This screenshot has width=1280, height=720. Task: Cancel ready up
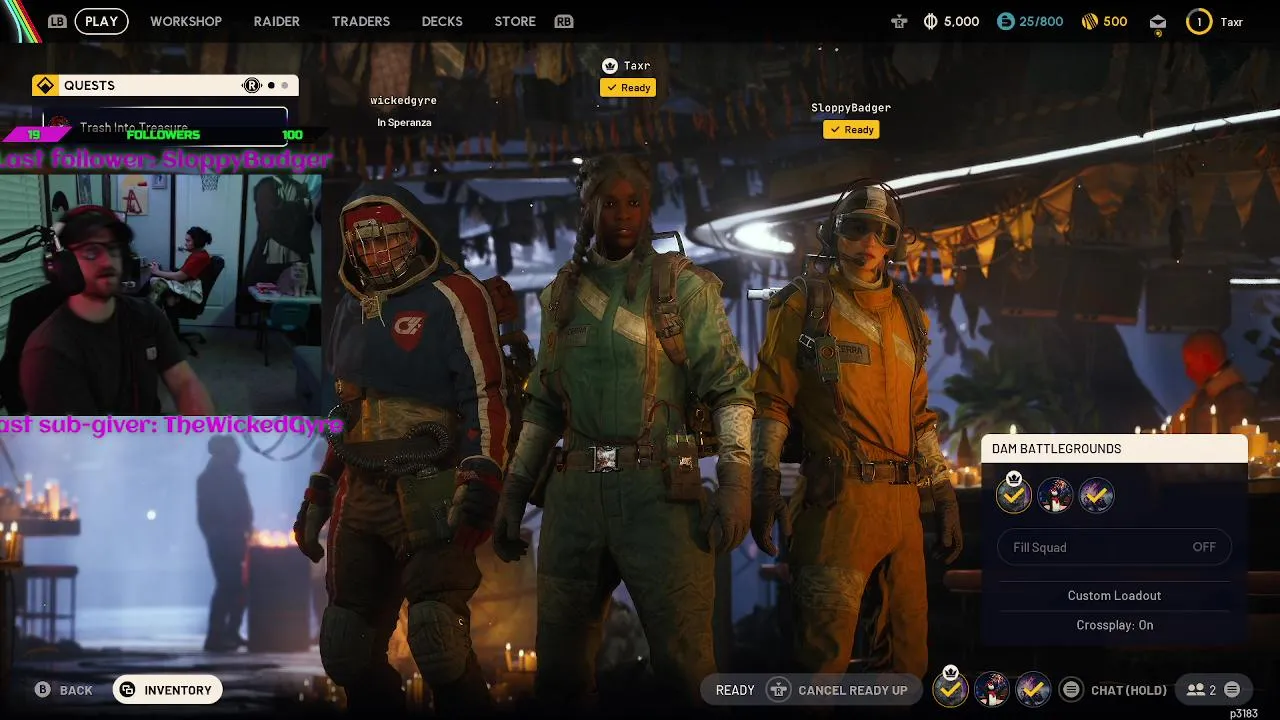[x=853, y=690]
